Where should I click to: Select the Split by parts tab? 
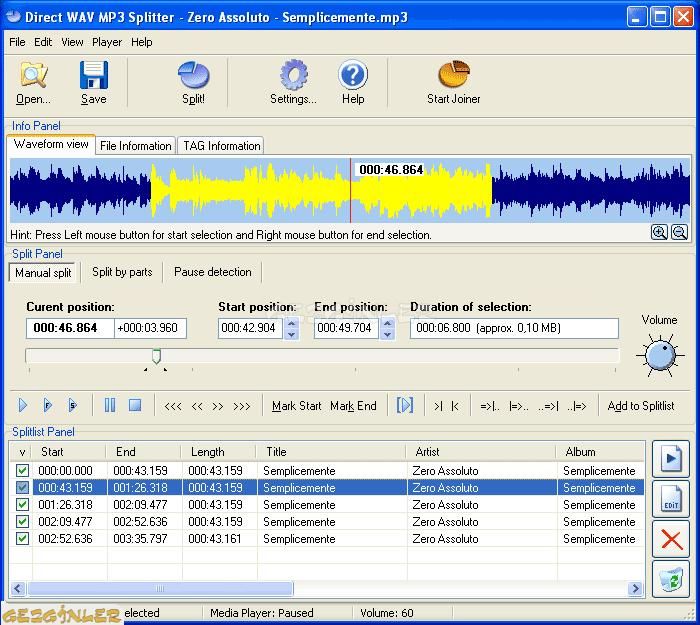pos(122,272)
